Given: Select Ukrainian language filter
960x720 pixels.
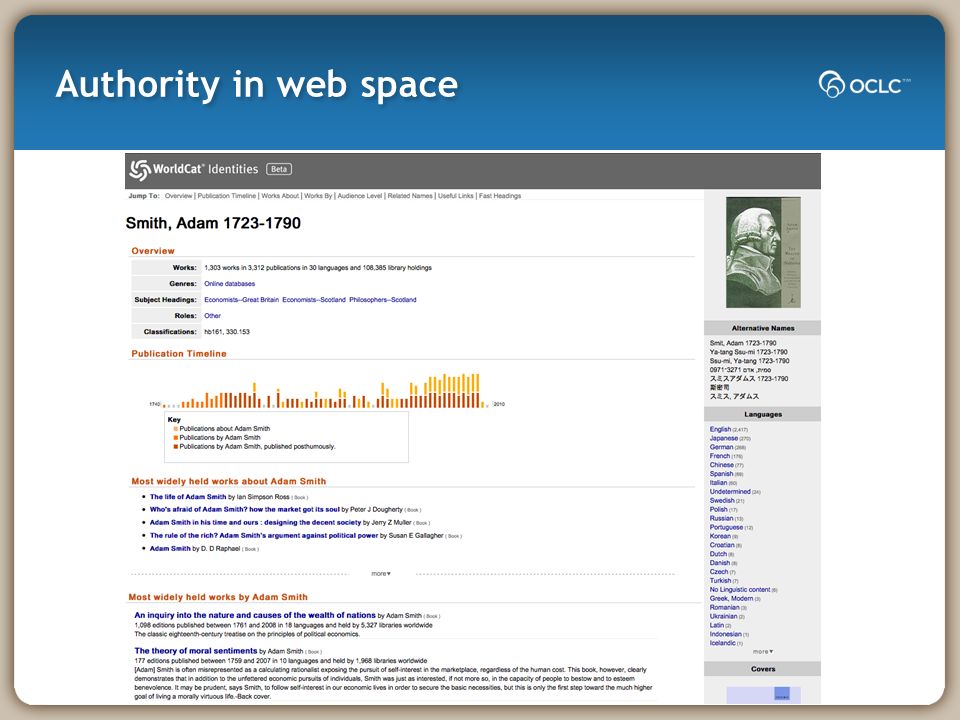Looking at the screenshot, I should [724, 616].
